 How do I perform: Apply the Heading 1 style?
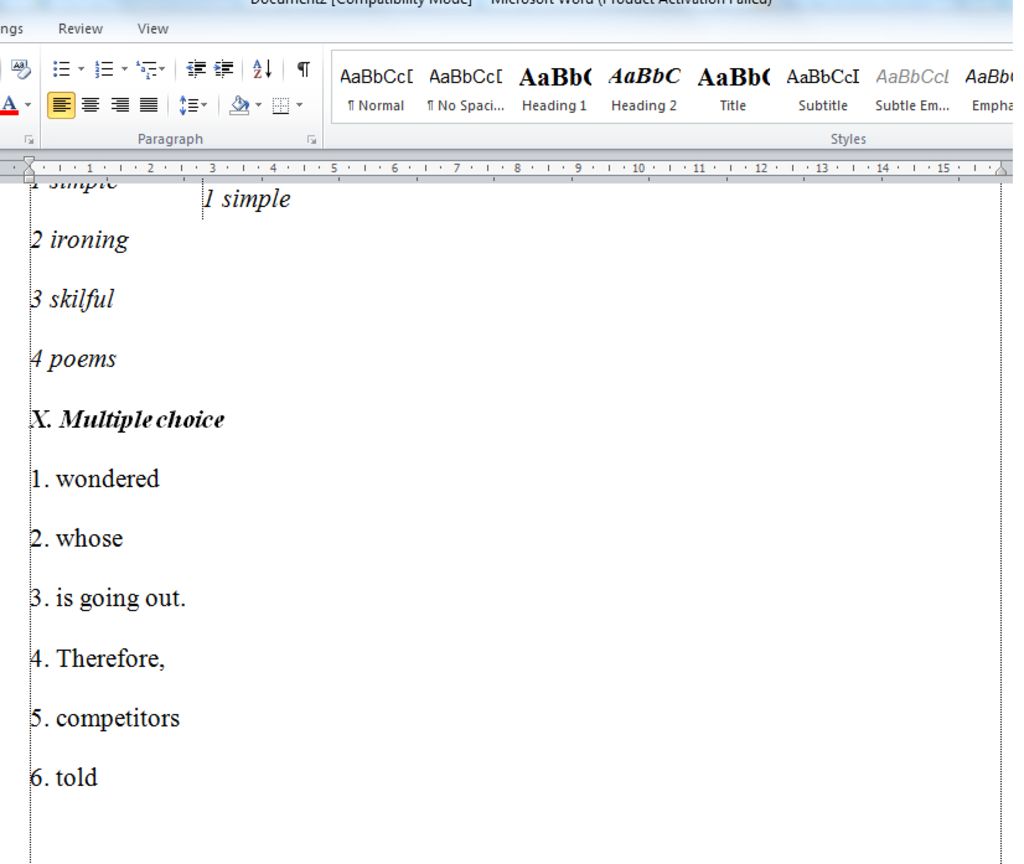coord(554,89)
